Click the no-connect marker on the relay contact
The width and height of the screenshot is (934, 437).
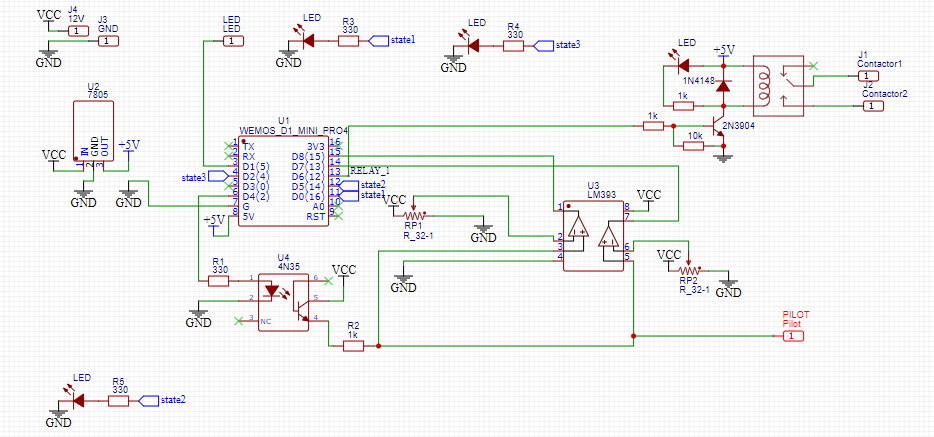click(814, 65)
